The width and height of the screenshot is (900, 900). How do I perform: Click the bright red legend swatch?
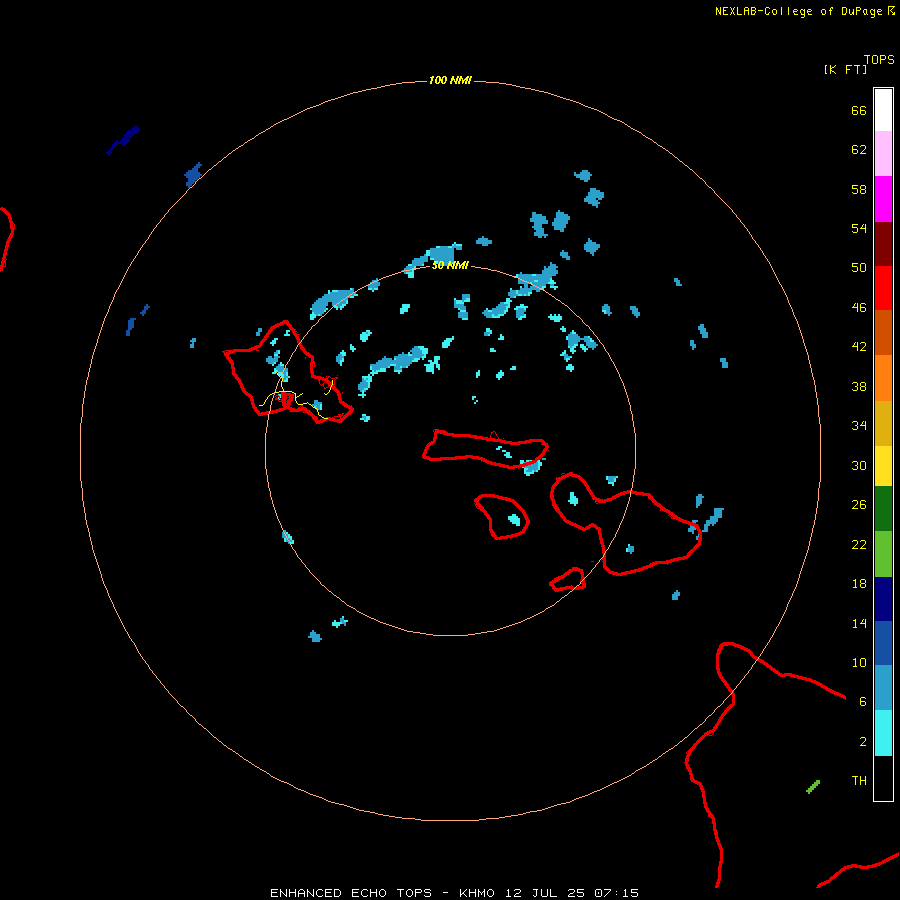coord(883,288)
